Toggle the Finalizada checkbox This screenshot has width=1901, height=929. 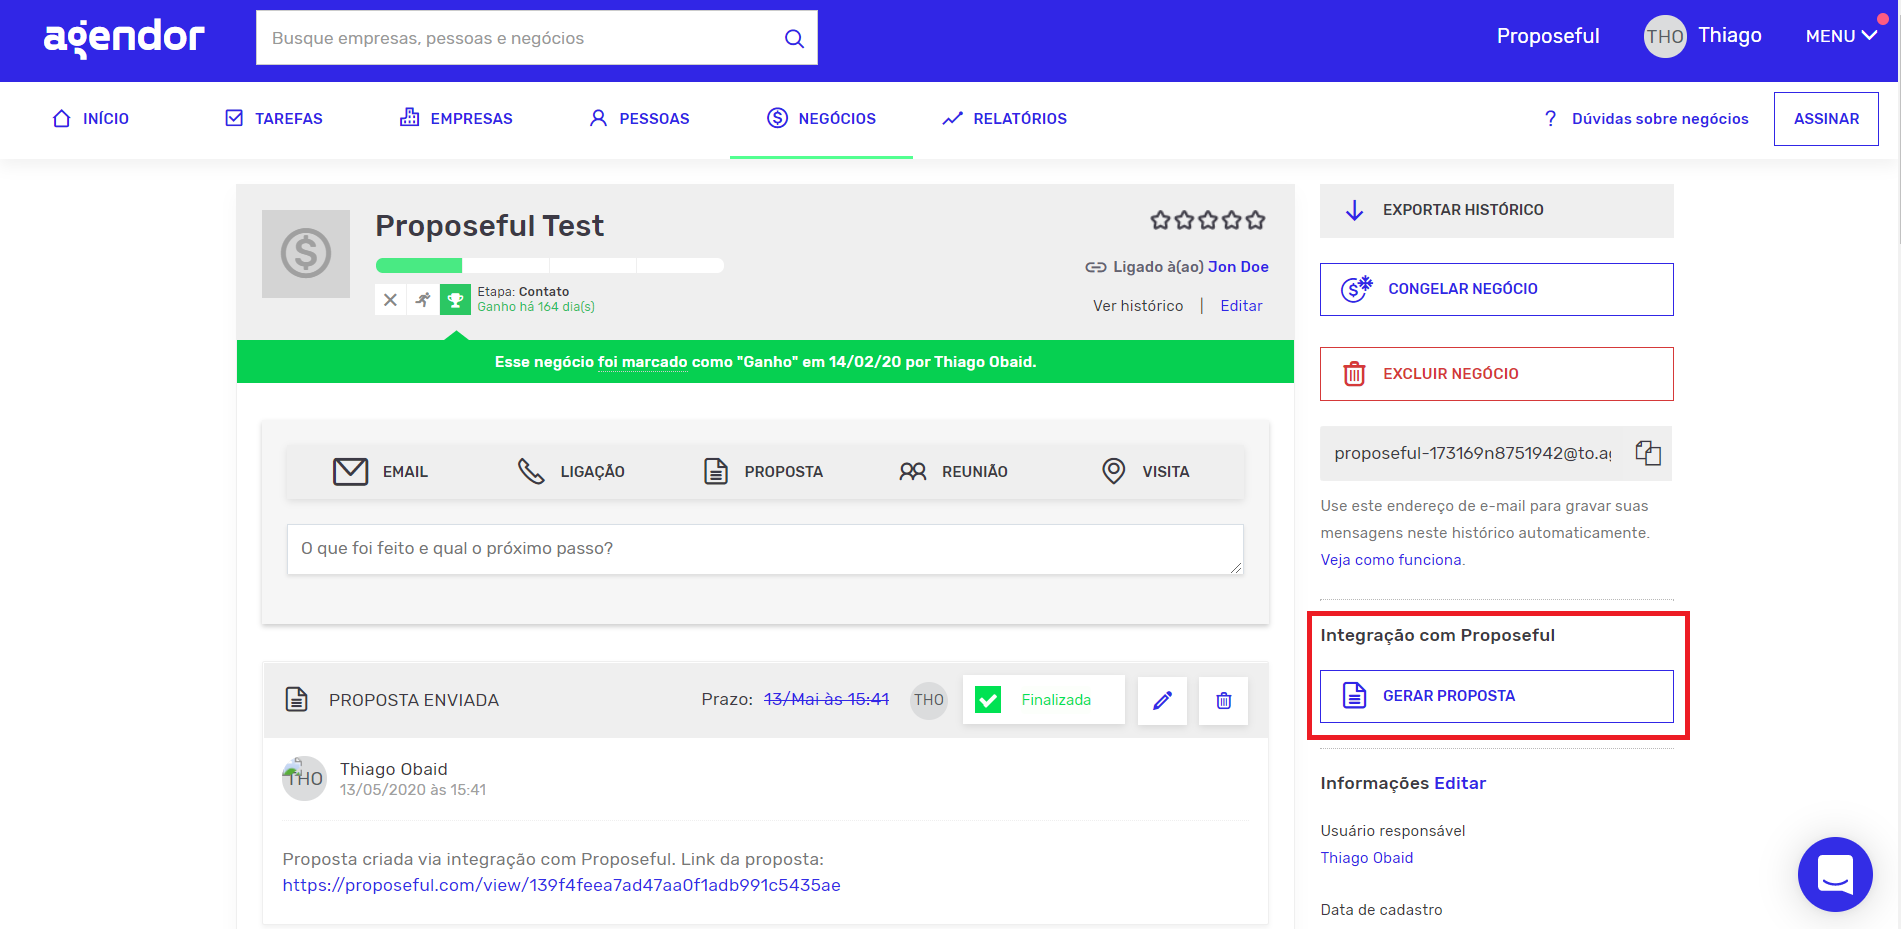pyautogui.click(x=988, y=700)
